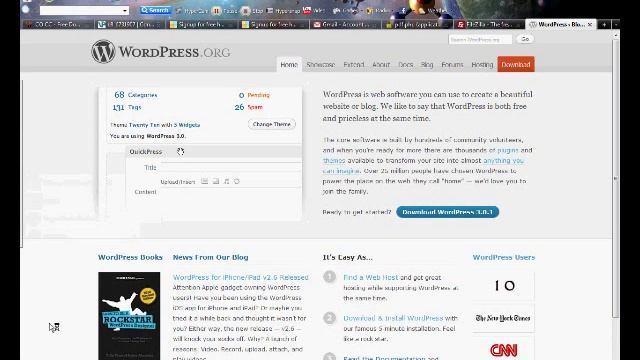Open the Hosting navigation item
Viewport: 640px width, 360px height.
click(482, 64)
